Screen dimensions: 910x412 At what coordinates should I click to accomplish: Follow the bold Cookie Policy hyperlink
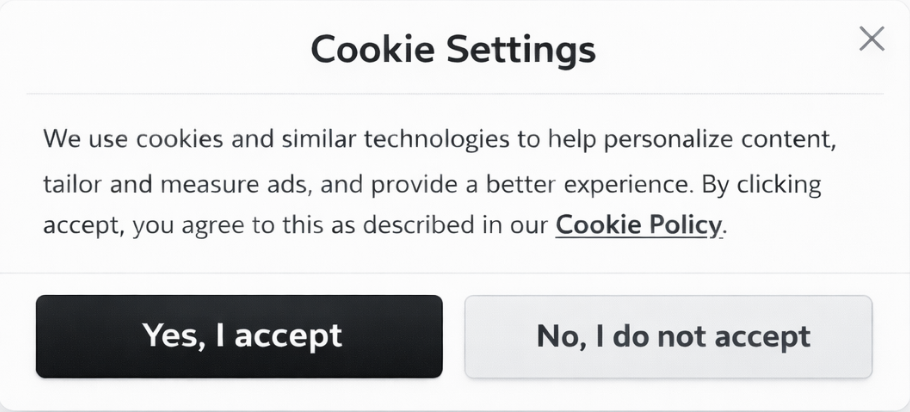coord(638,225)
